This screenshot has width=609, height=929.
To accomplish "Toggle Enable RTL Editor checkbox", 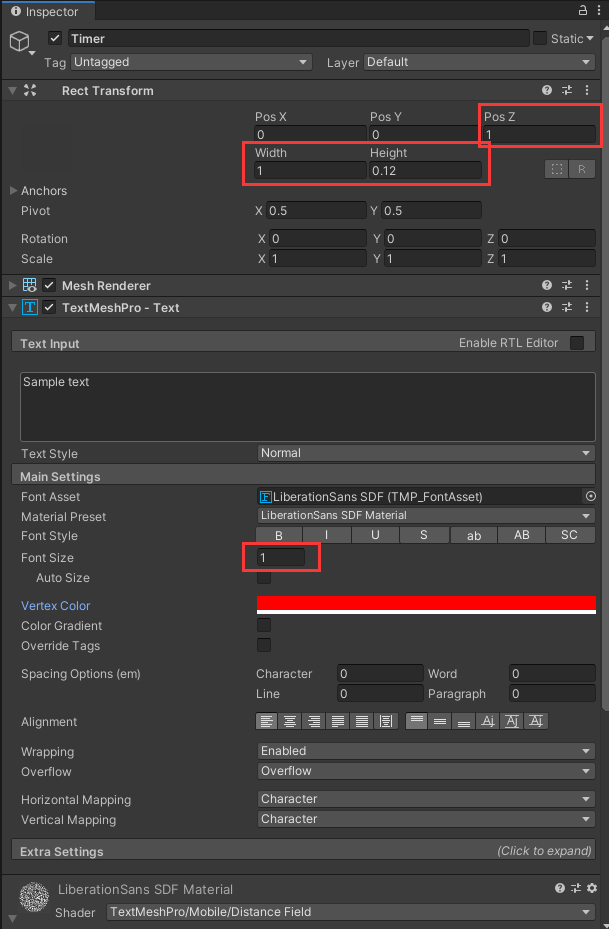I will coord(577,343).
